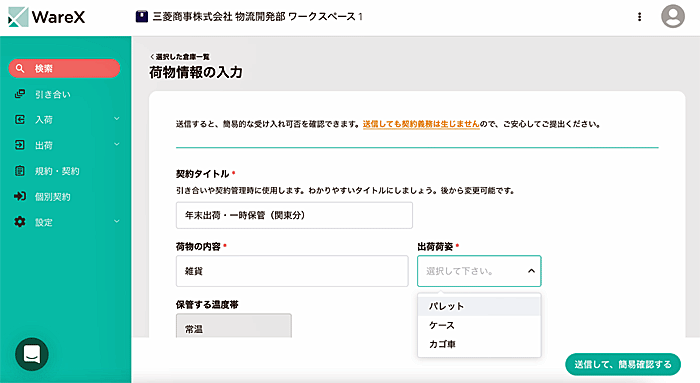Collapse the 出荷荷姿 dropdown
Screen dimensions: 700x383
(x=531, y=271)
